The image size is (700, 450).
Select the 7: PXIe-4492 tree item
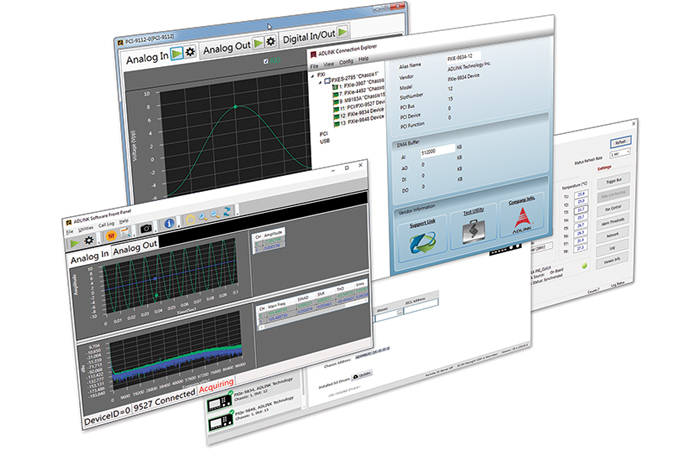coord(361,91)
